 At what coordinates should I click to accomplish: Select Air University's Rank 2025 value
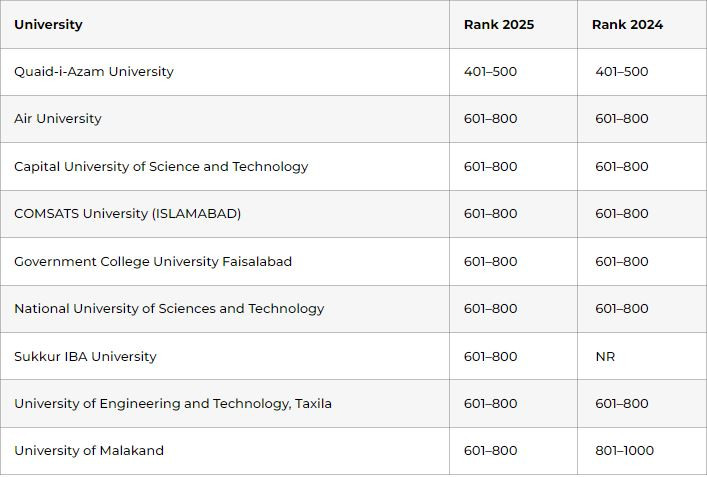coord(490,119)
